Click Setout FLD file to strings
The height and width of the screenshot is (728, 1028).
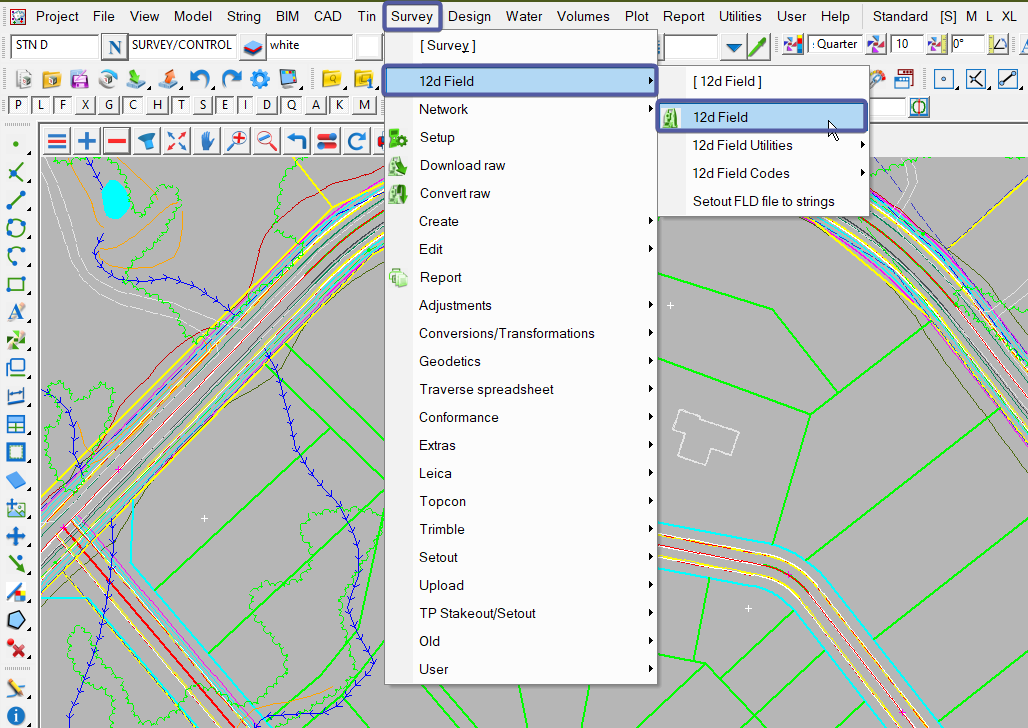(x=763, y=201)
